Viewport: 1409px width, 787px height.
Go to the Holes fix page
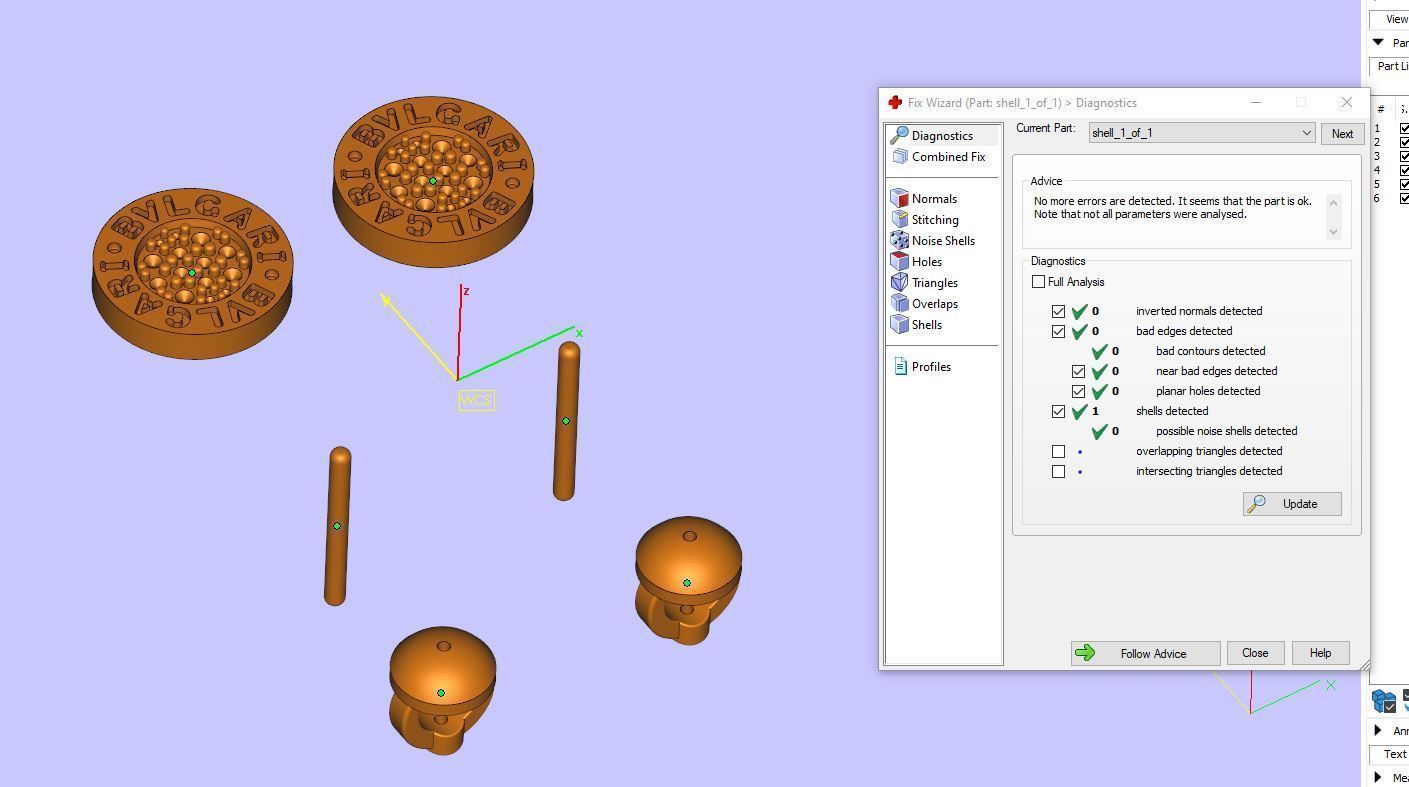pos(917,262)
